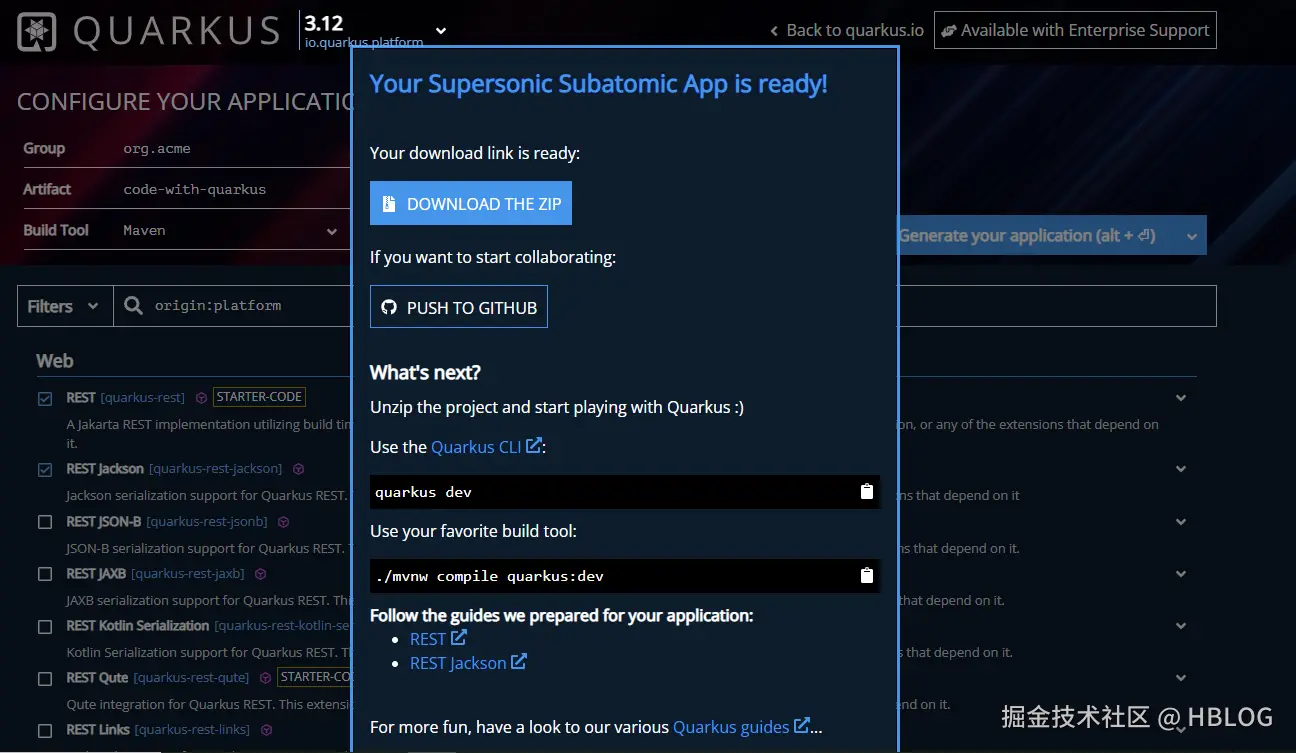Viewport: 1296px width, 753px height.
Task: Check the REST Kotlin Serialization checkbox
Action: [x=45, y=627]
